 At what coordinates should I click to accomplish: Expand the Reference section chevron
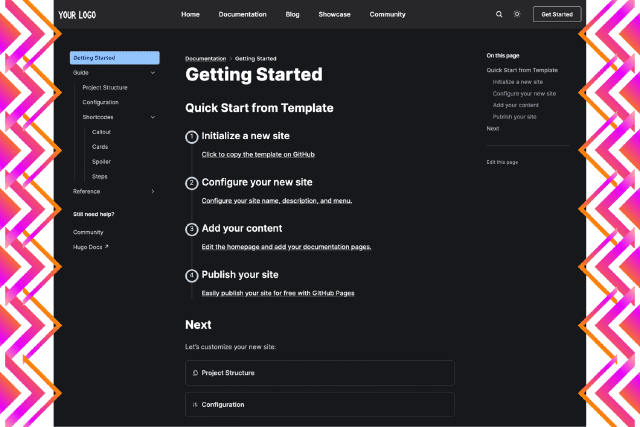click(x=152, y=191)
